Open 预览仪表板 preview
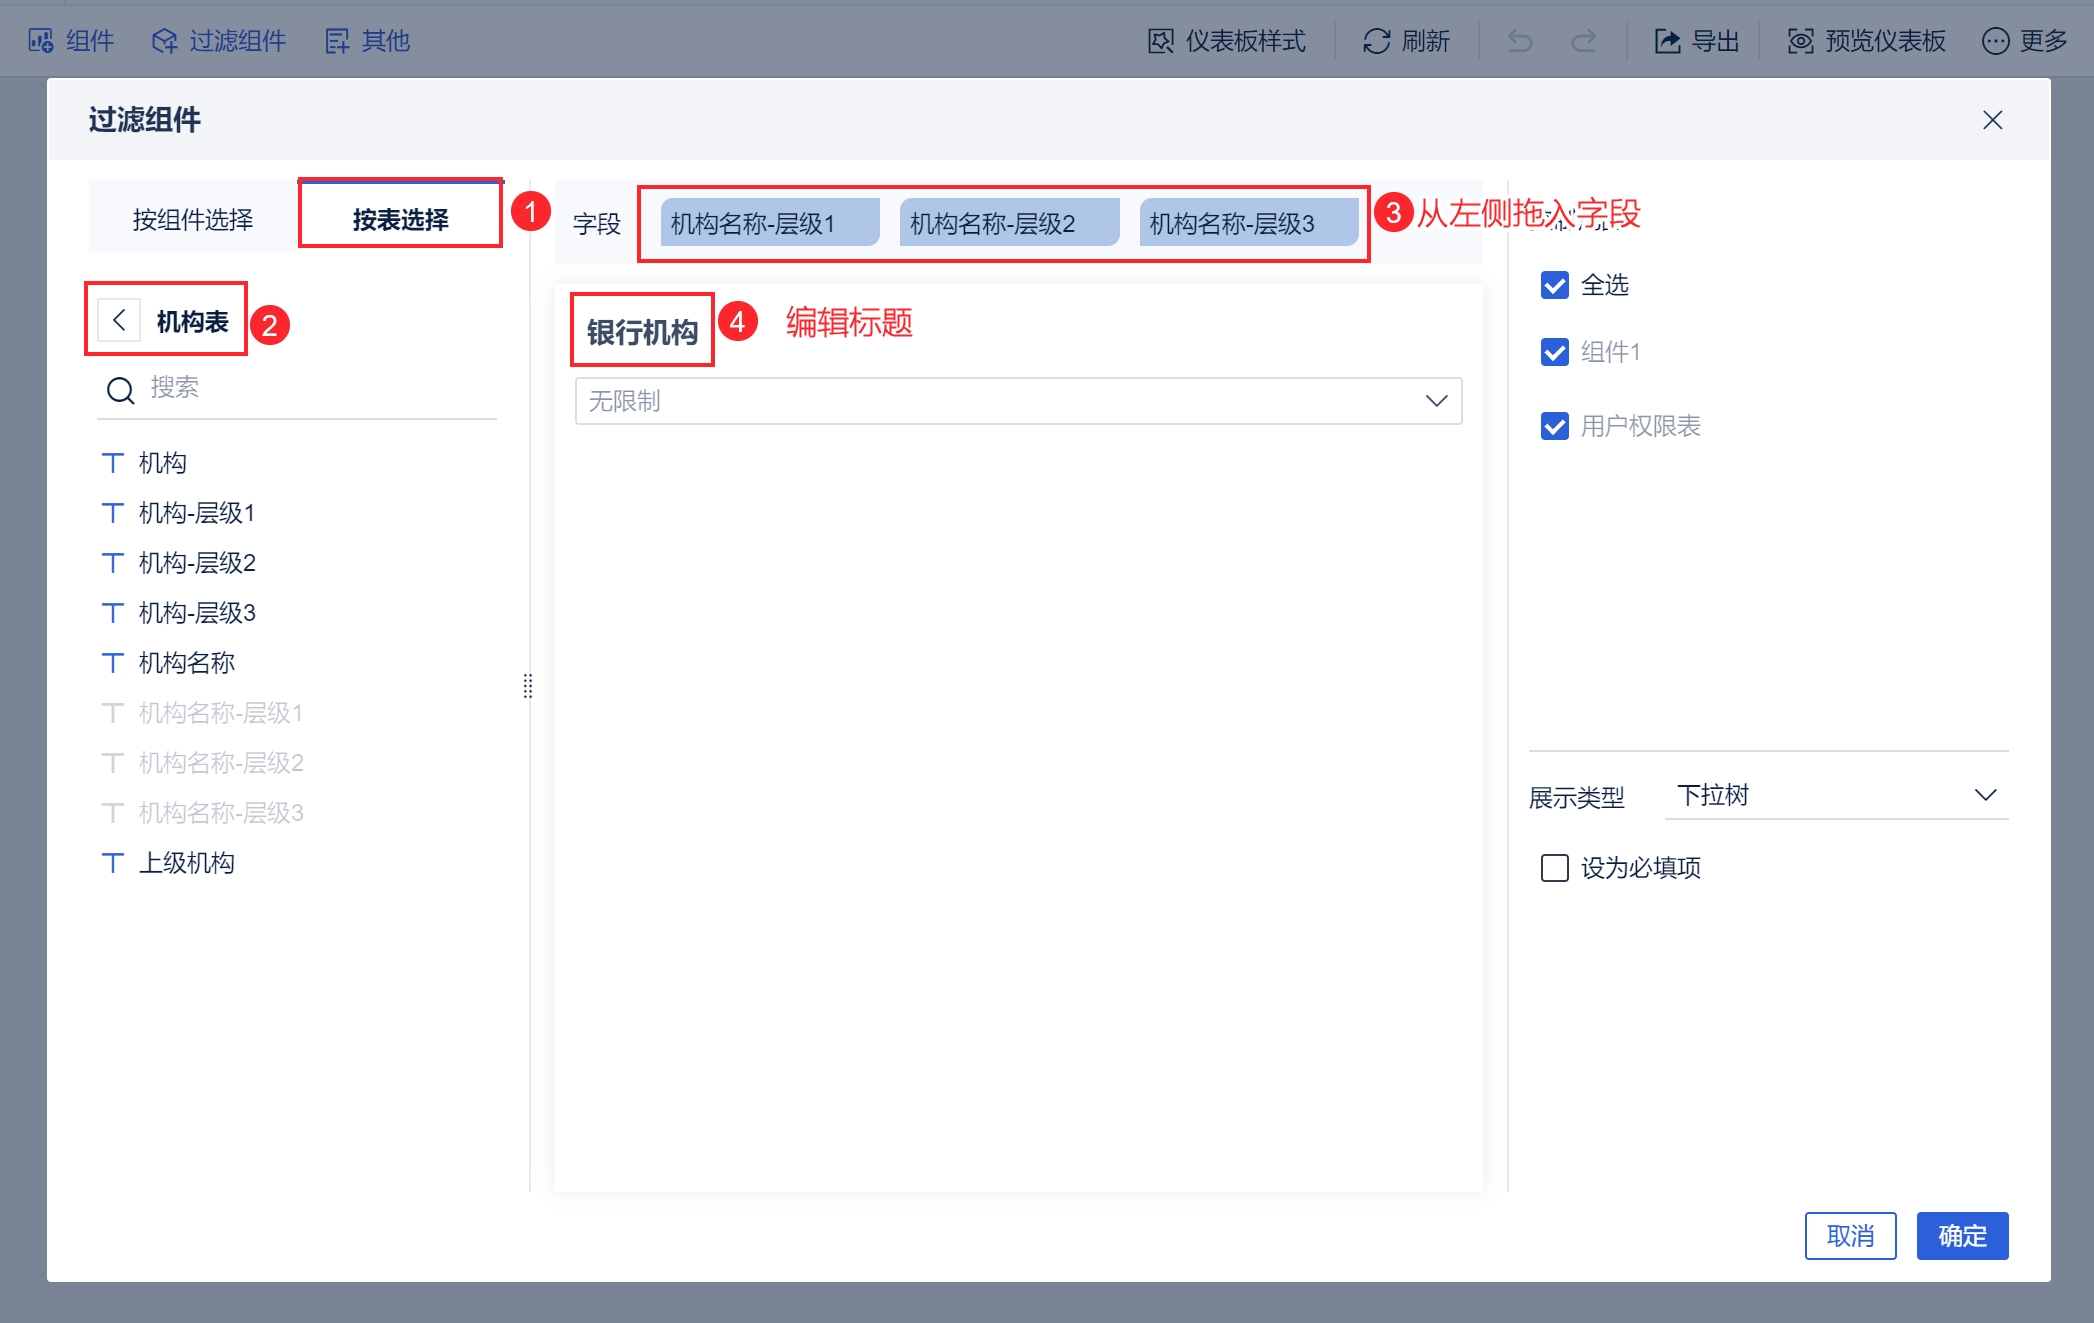The height and width of the screenshot is (1323, 2094). coord(1800,41)
